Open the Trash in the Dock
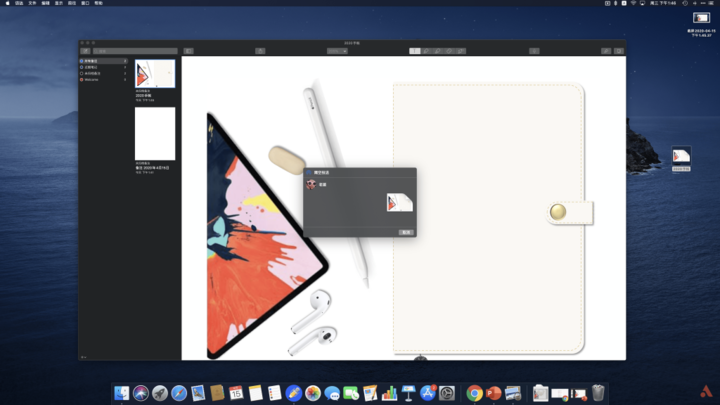The width and height of the screenshot is (720, 405). coord(598,393)
